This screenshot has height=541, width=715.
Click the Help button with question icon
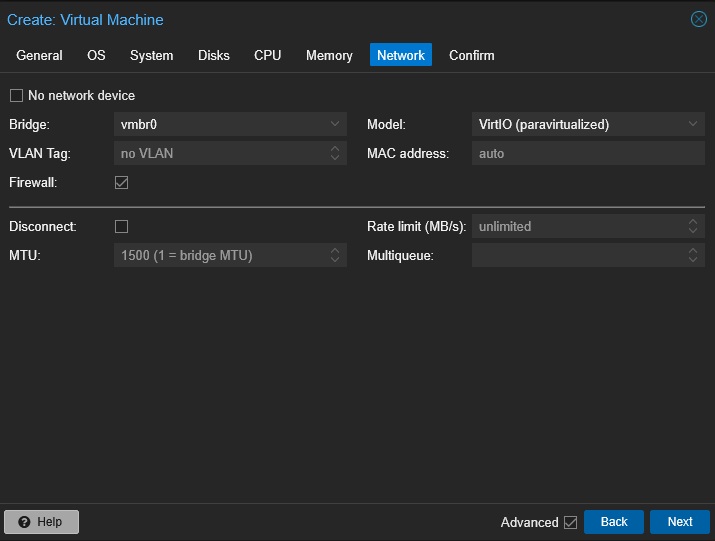pos(41,522)
